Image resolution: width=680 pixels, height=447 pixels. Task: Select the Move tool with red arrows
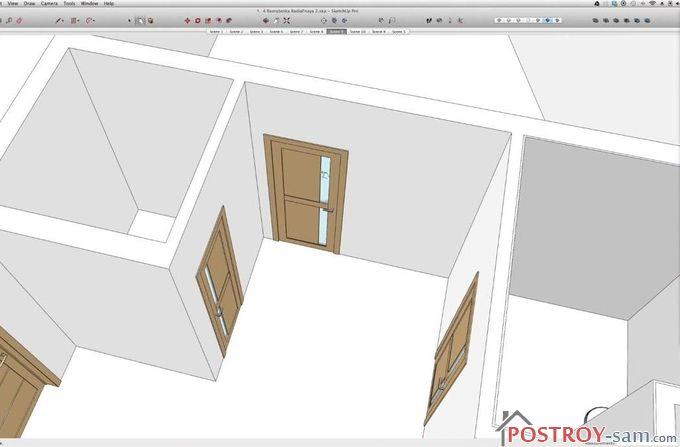click(188, 20)
